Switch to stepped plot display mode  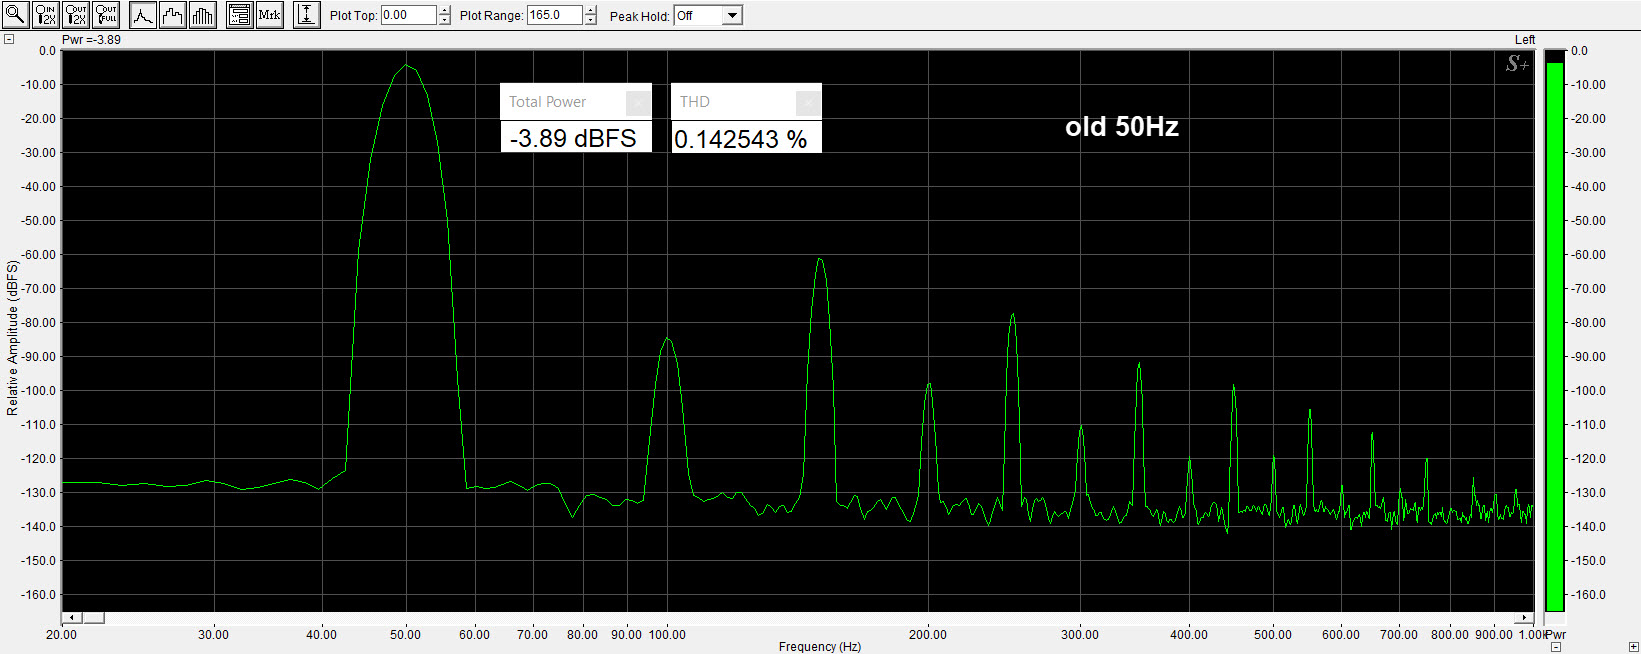173,15
